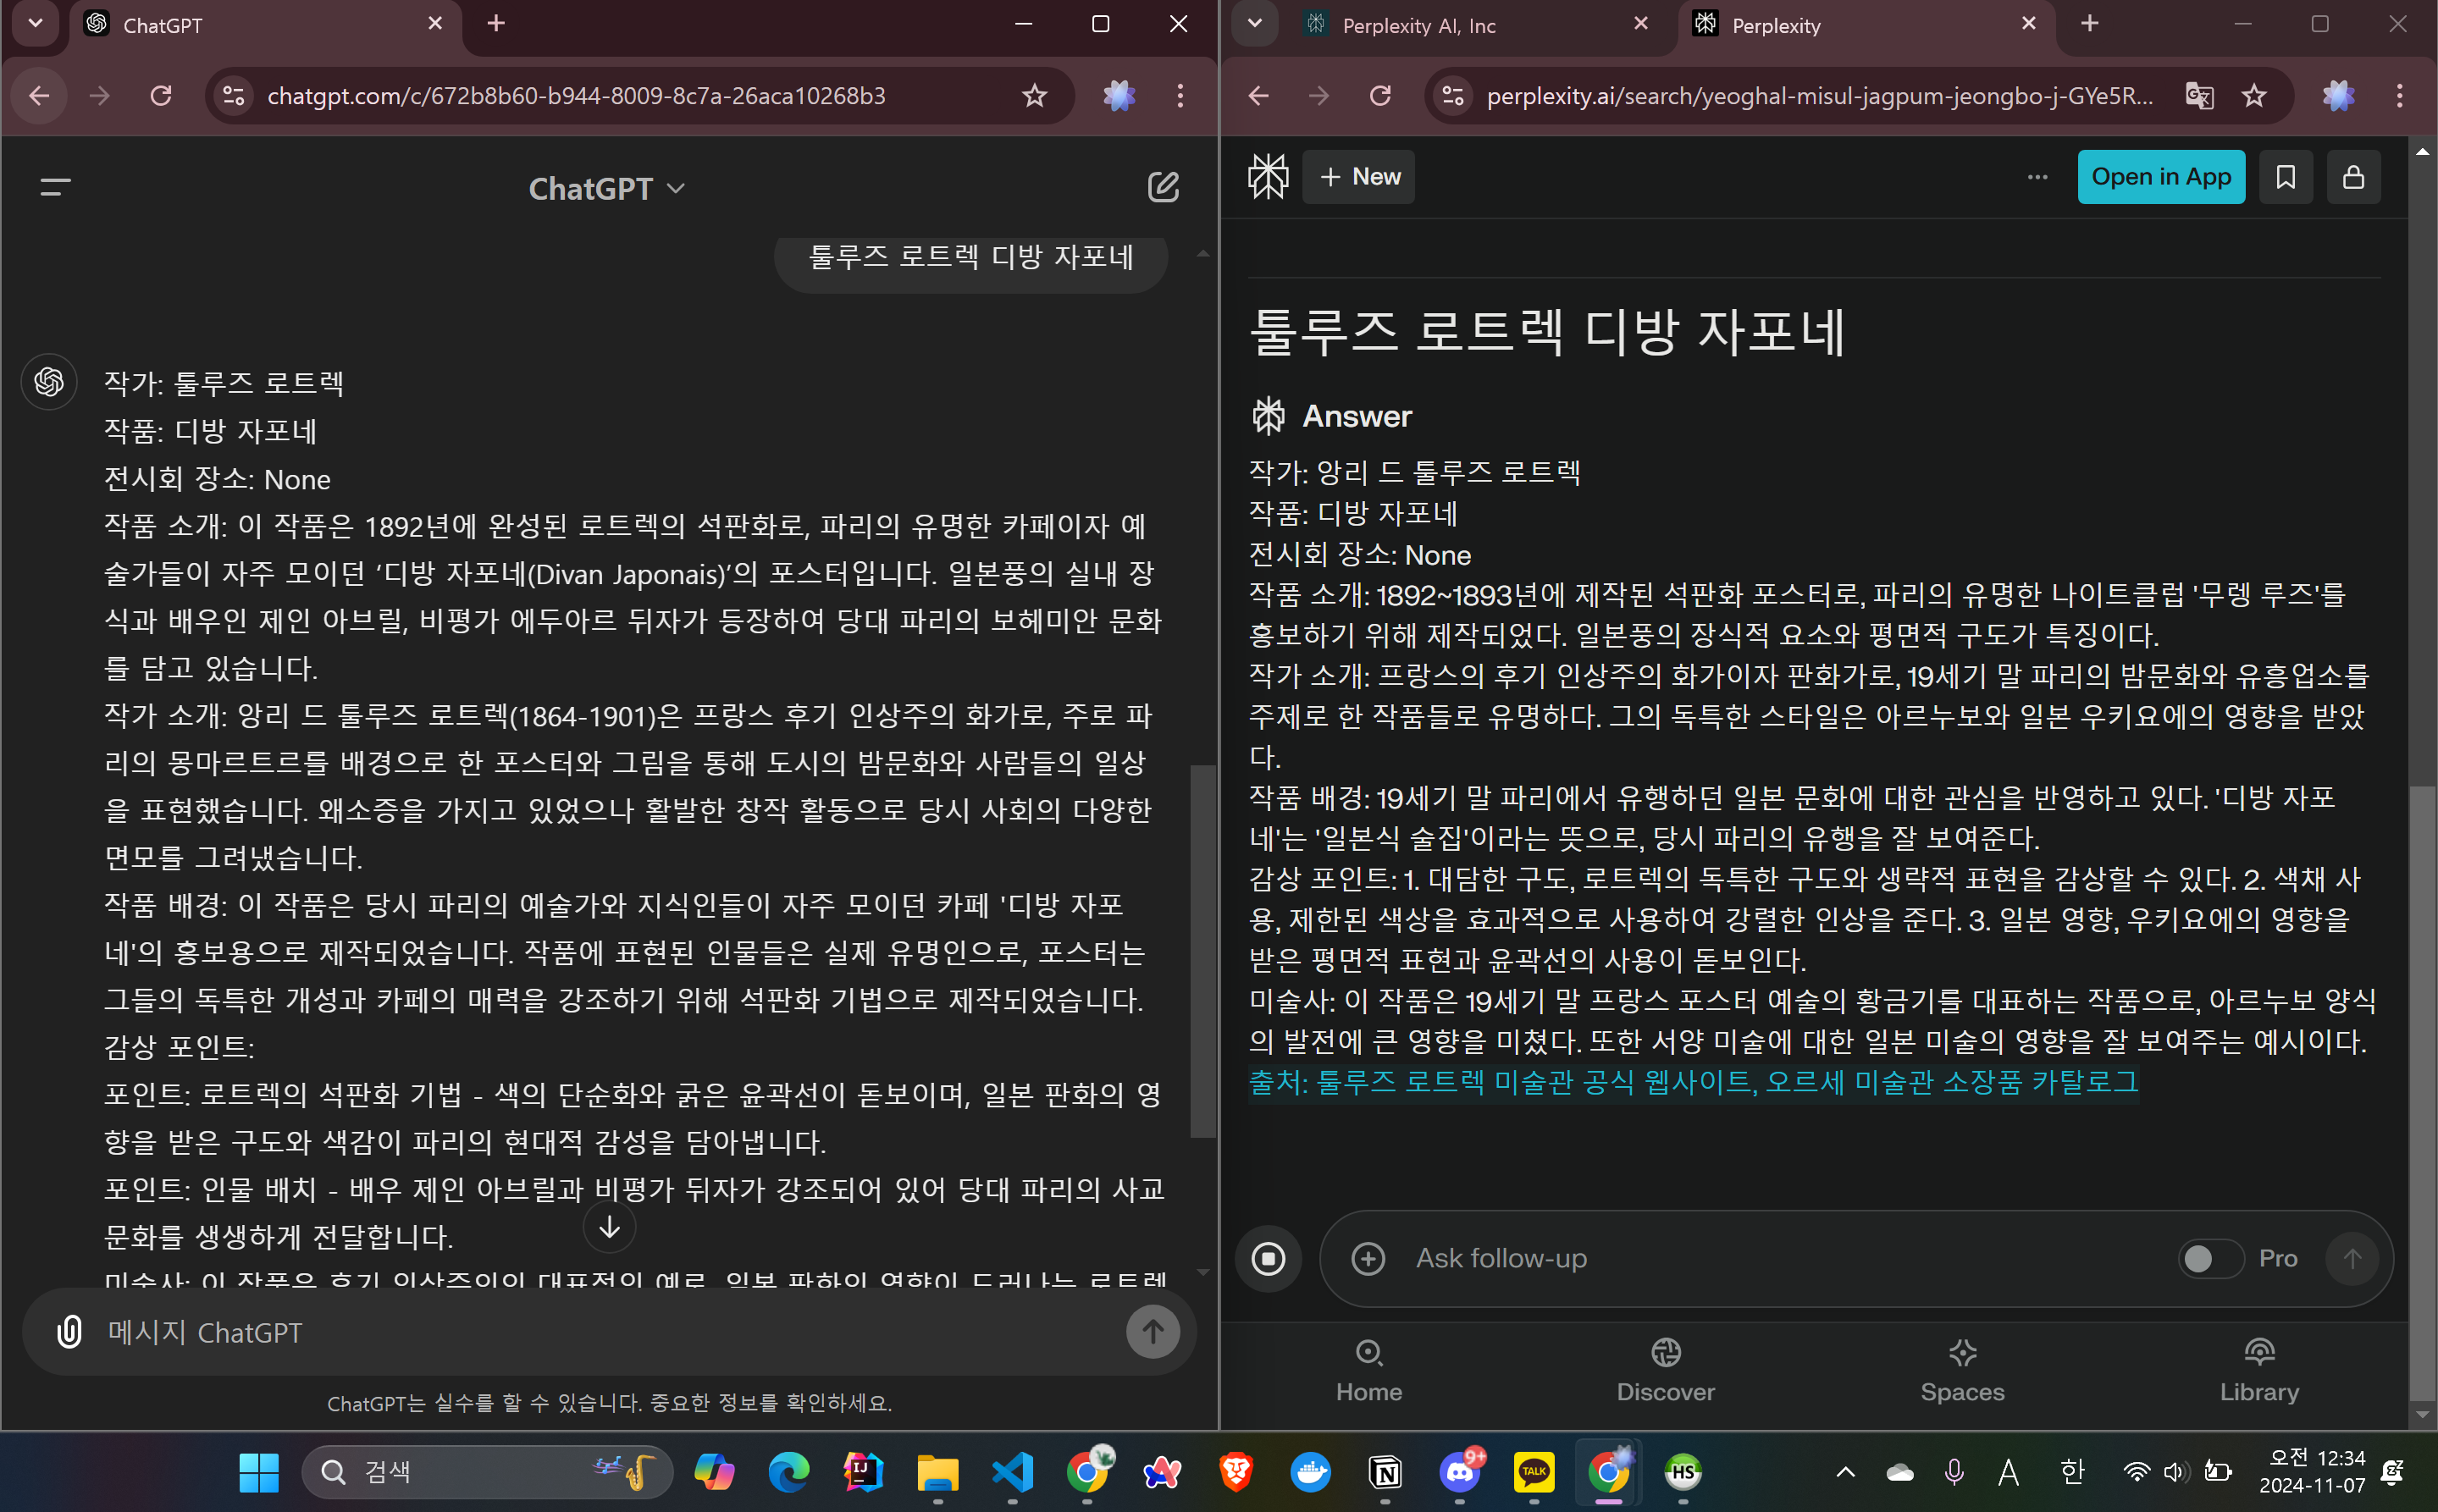Click the attach file paperclip icon
The width and height of the screenshot is (2438, 1512).
click(69, 1332)
